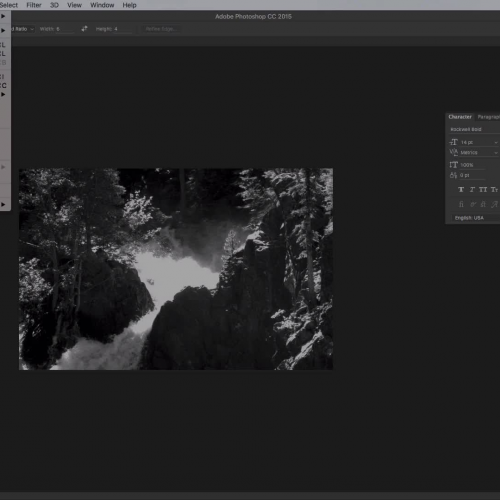Toggle Small Caps style
500x500 pixels.
(494, 190)
